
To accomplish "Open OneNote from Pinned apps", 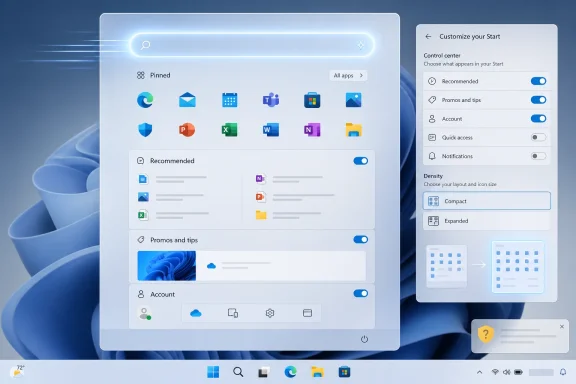I will [312, 130].
